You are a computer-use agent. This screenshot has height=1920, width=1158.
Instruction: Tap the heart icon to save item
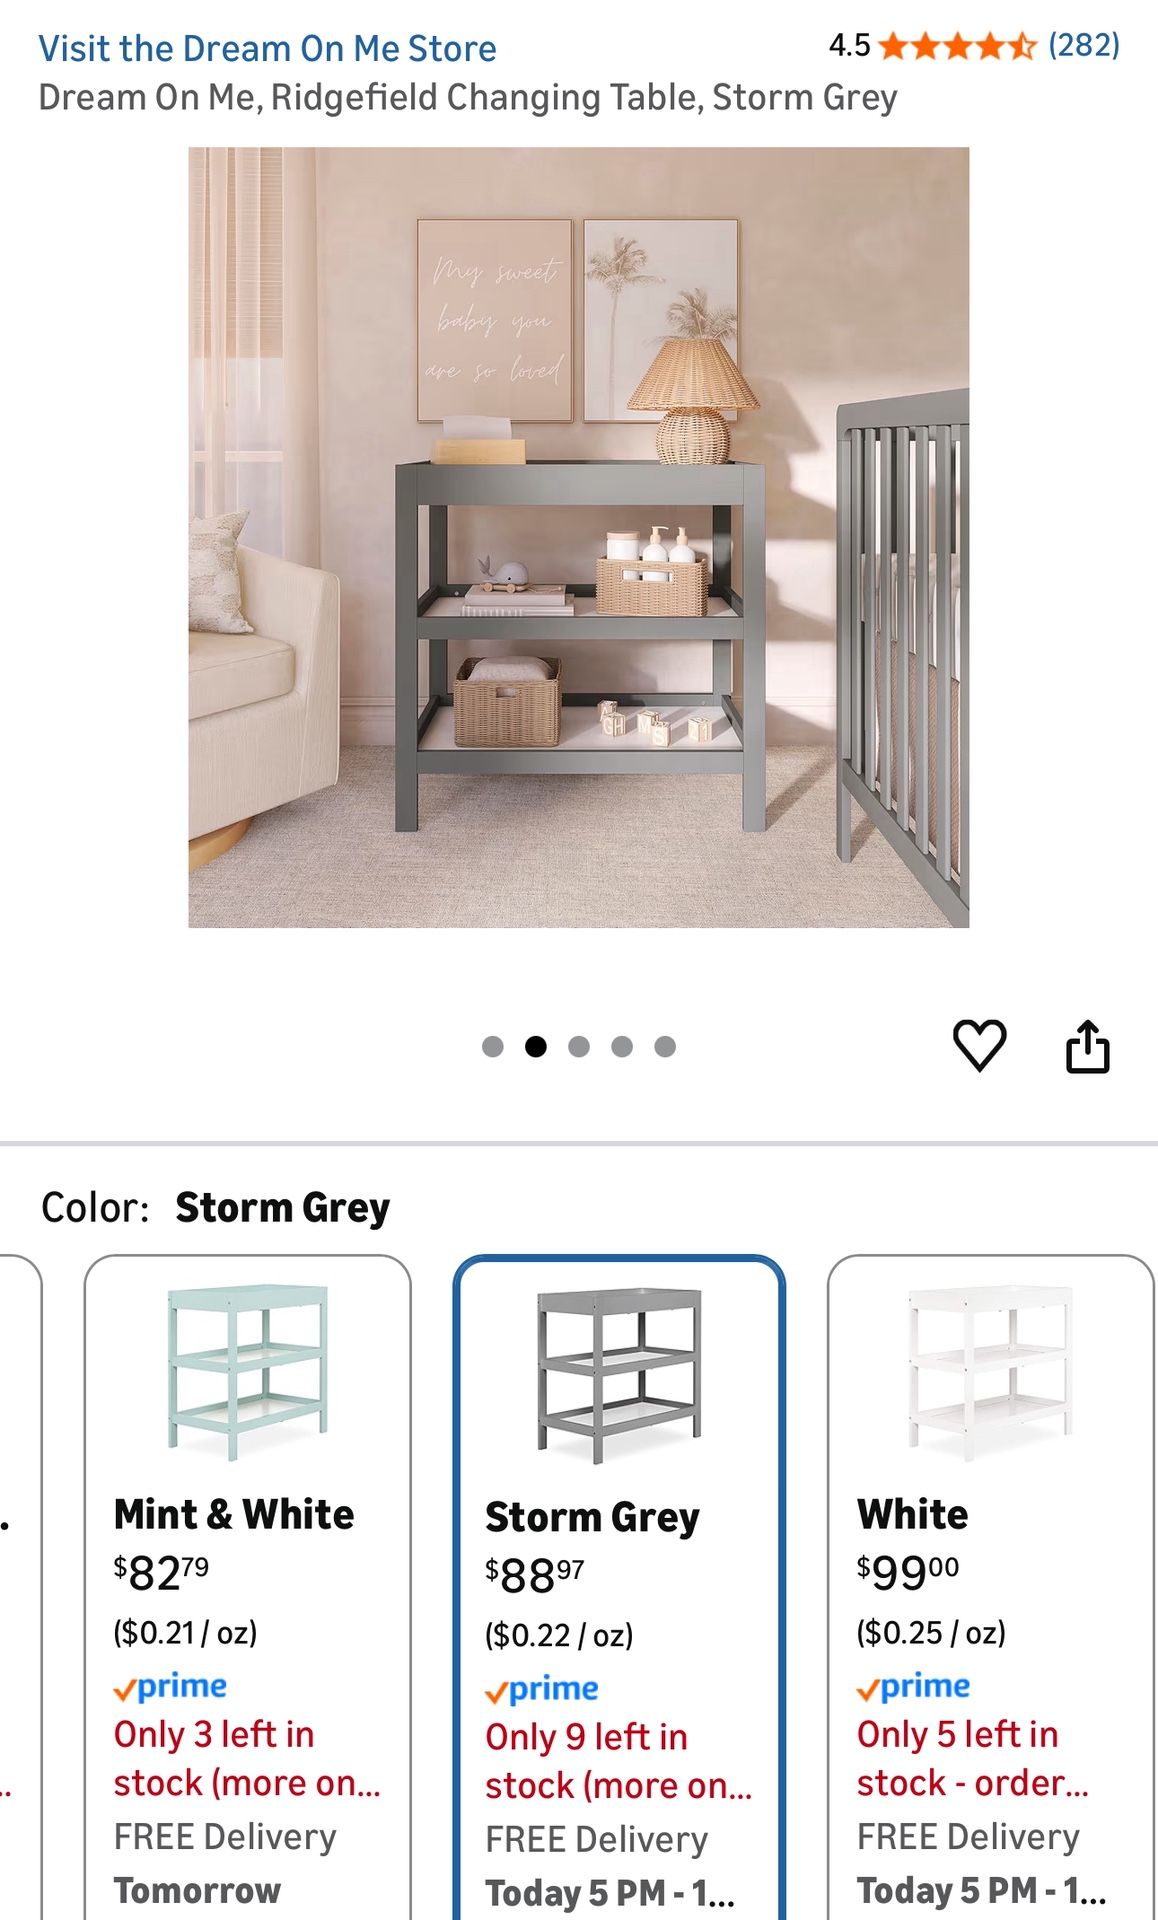tap(979, 1046)
